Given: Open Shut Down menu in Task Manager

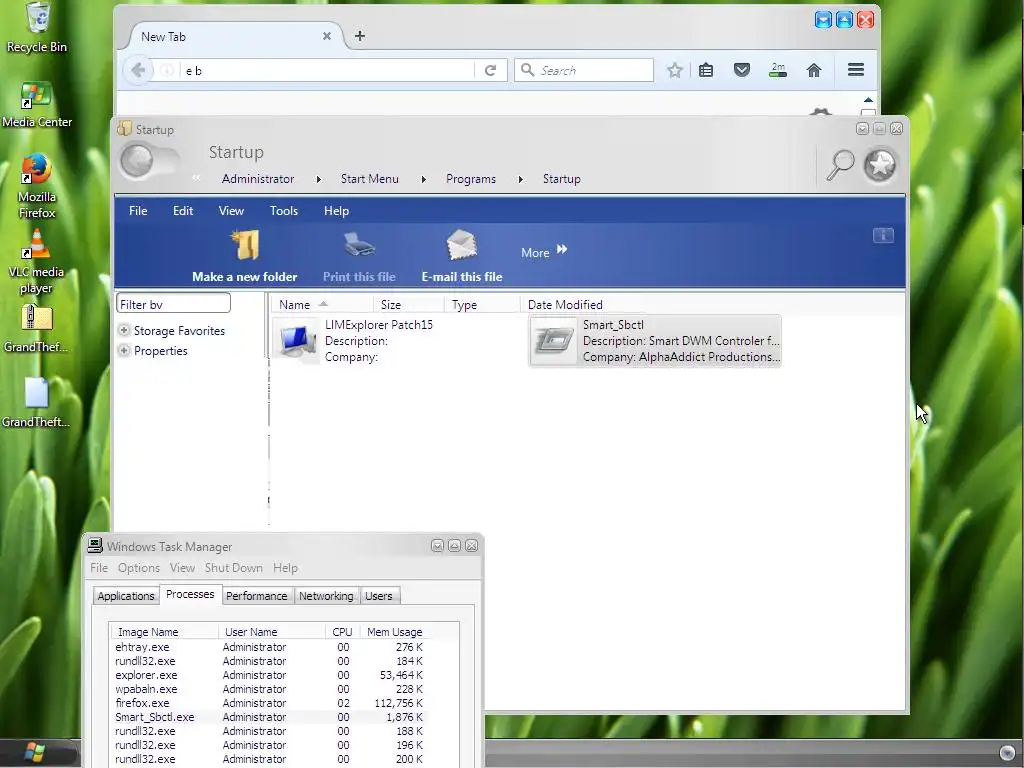Looking at the screenshot, I should (x=234, y=568).
